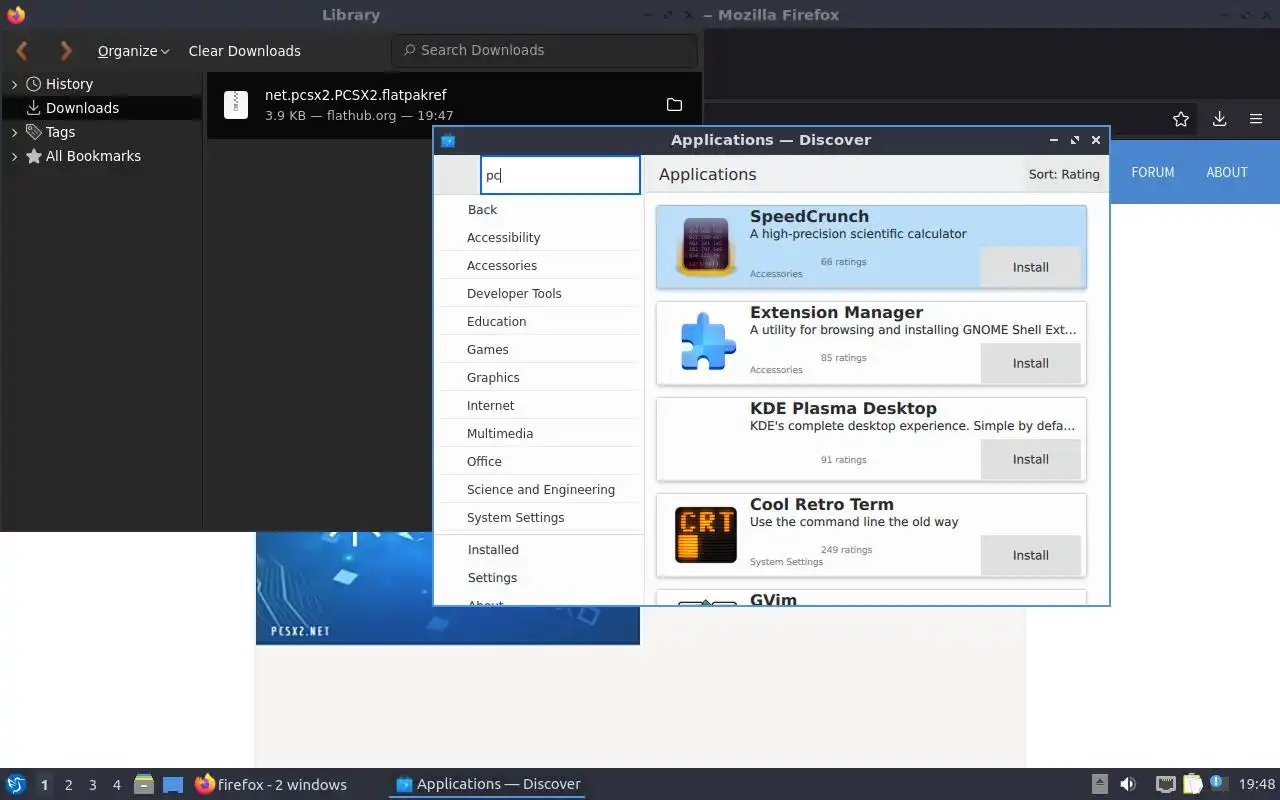
Task: Select History in Library sidebar
Action: coord(69,84)
